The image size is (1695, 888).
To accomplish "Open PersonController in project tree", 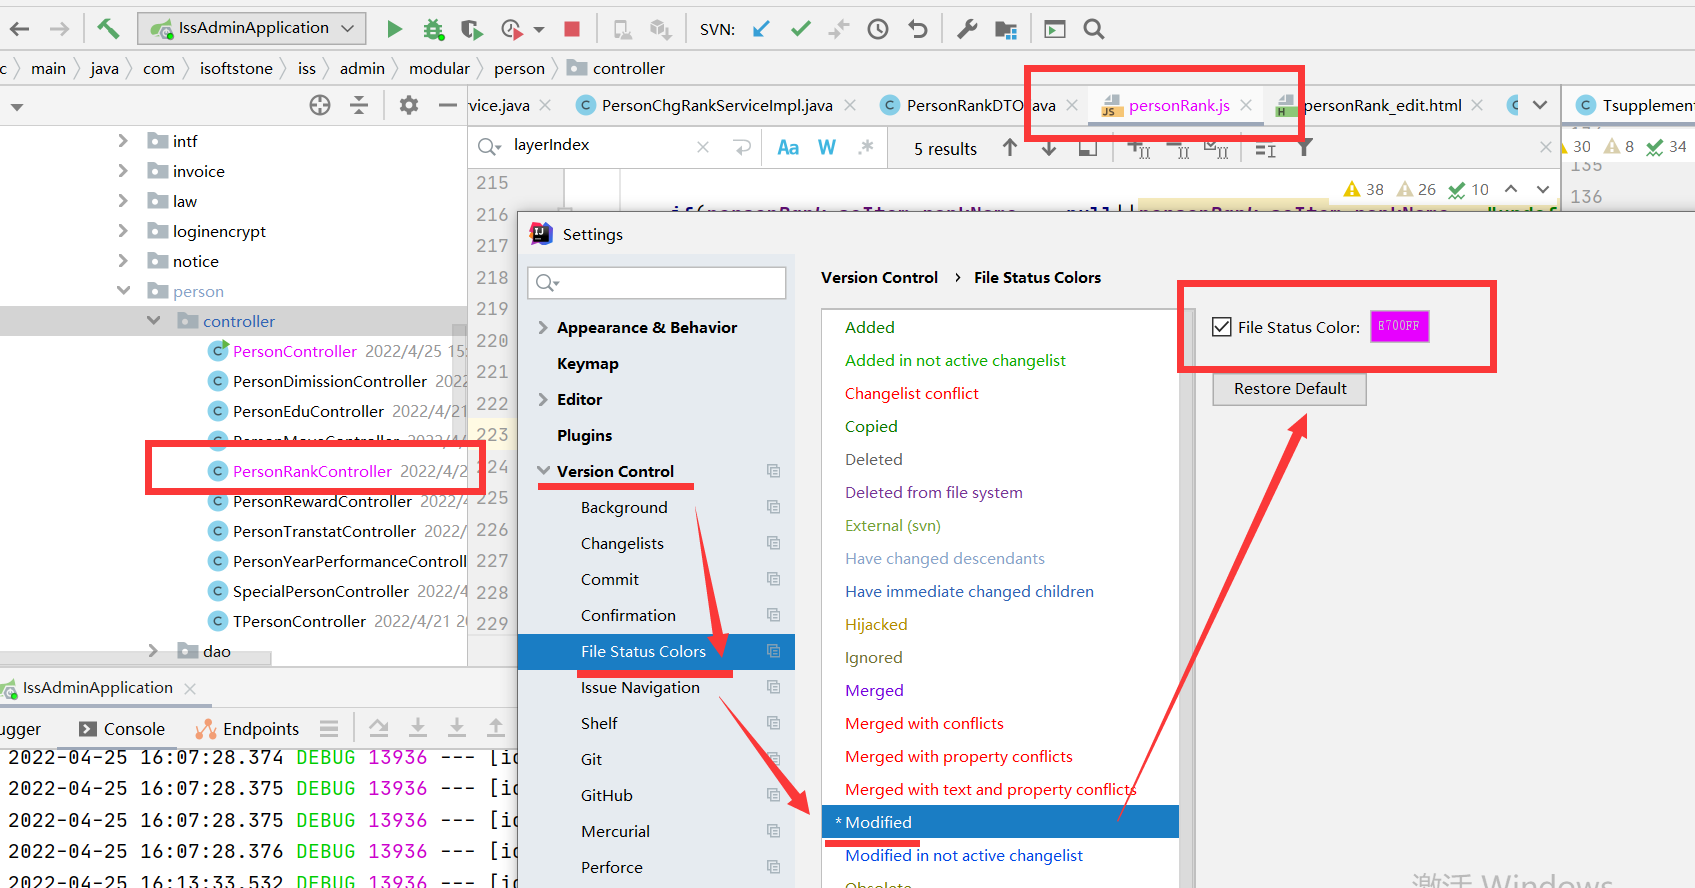I will point(294,351).
